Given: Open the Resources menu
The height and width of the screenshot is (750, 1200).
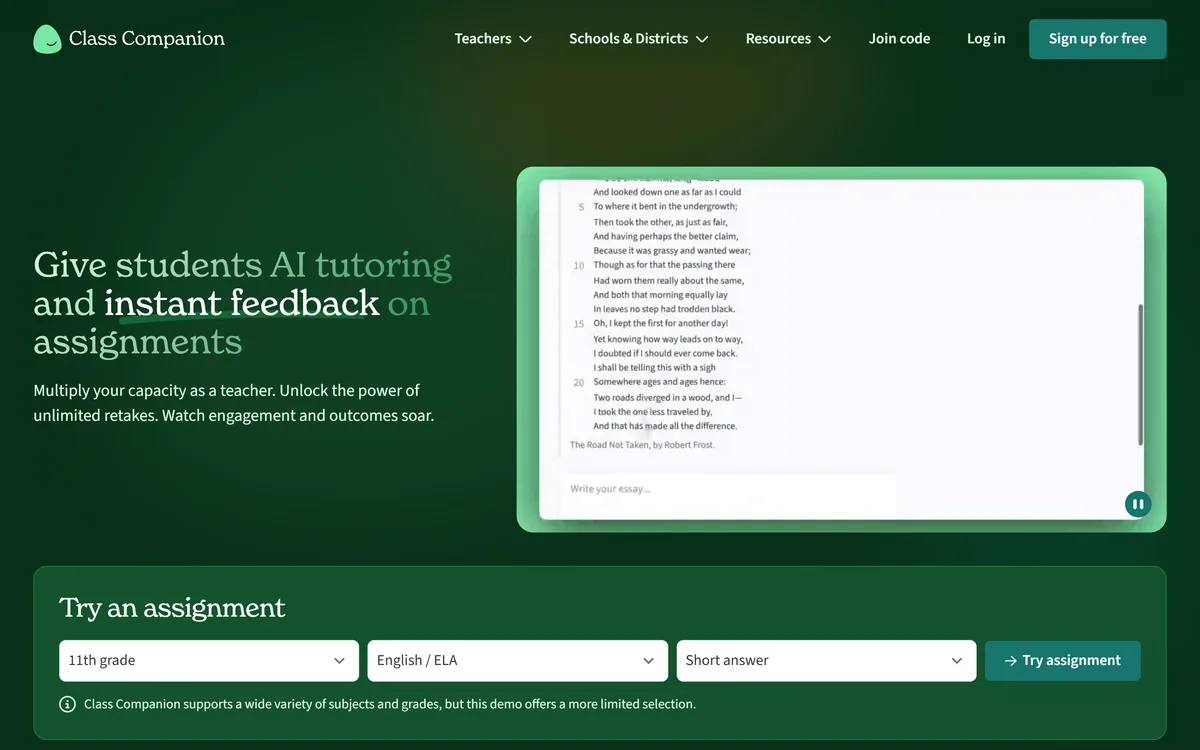Looking at the screenshot, I should (x=788, y=39).
